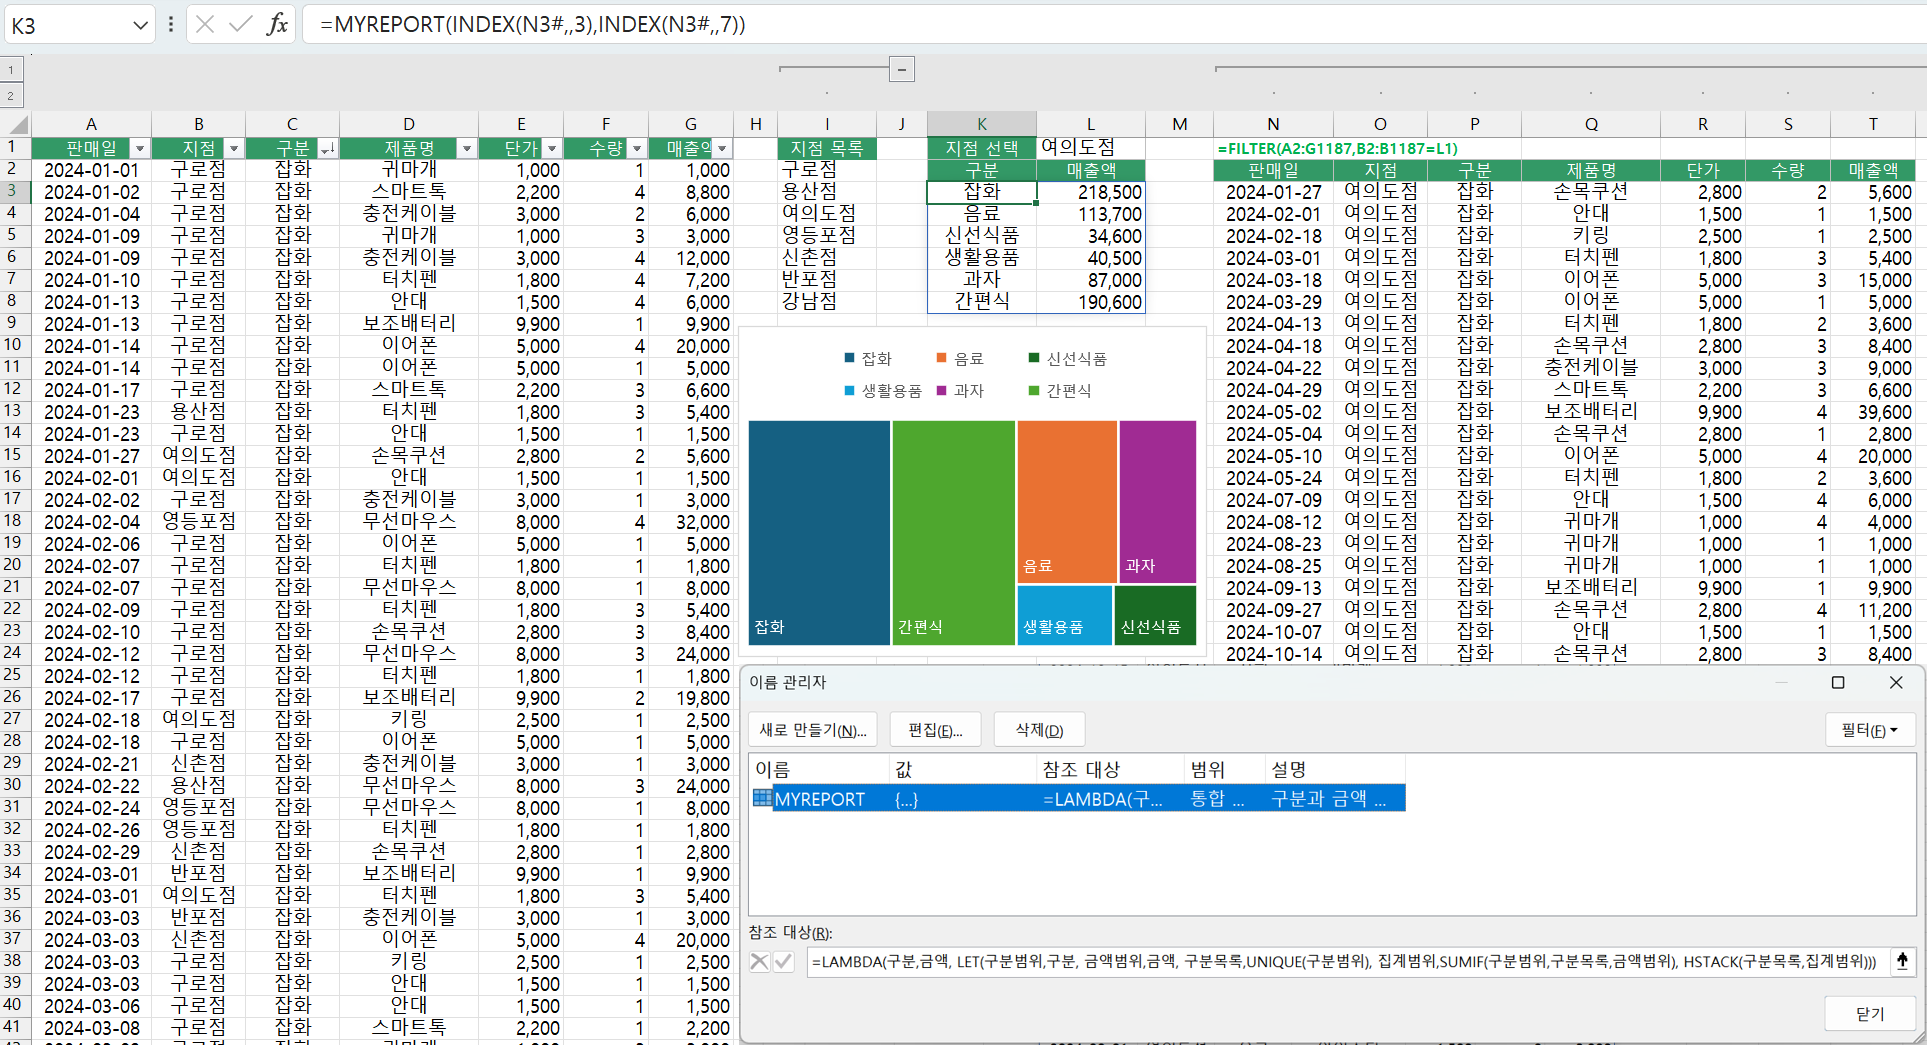Click the 잡화 legend color swatch

tap(850, 358)
